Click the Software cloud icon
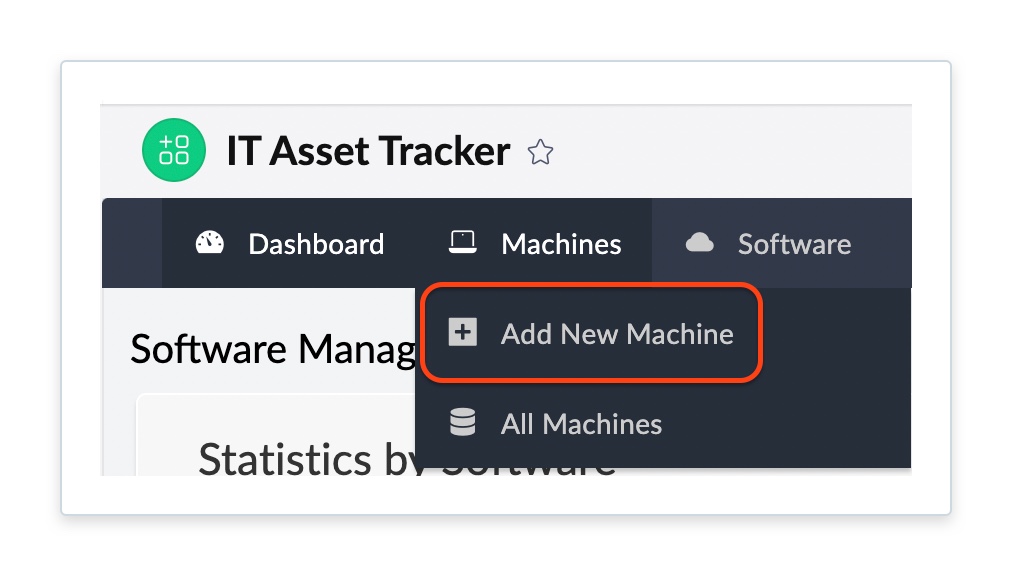Screen dimensions: 1012x576 pyautogui.click(x=699, y=243)
